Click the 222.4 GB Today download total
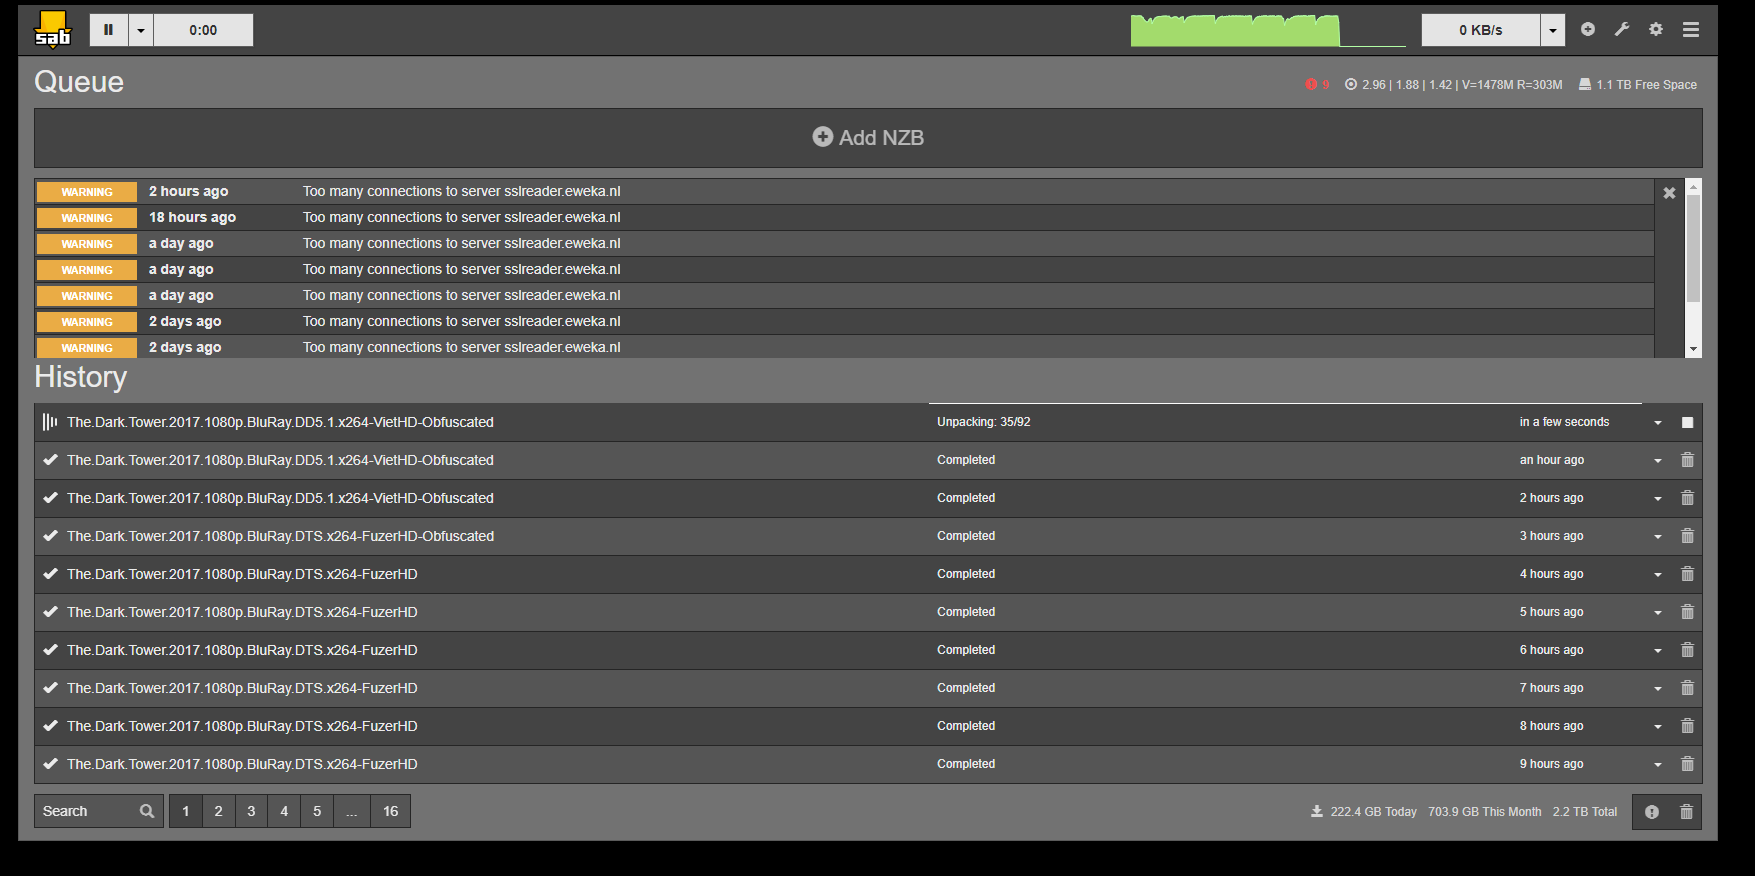Viewport: 1755px width, 876px height. point(1364,812)
